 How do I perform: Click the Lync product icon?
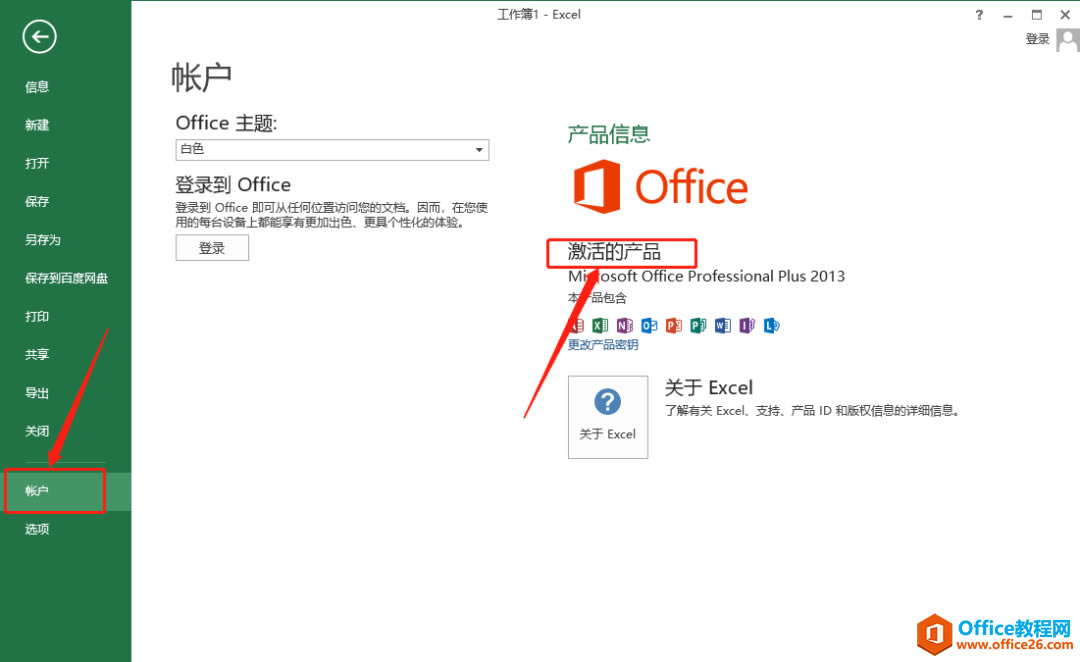771,325
